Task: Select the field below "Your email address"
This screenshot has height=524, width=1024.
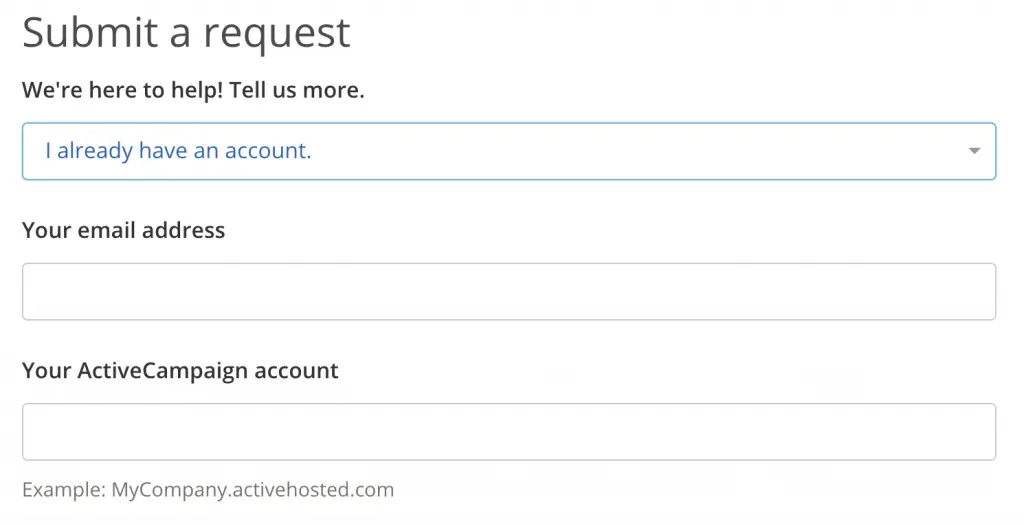Action: tap(508, 291)
